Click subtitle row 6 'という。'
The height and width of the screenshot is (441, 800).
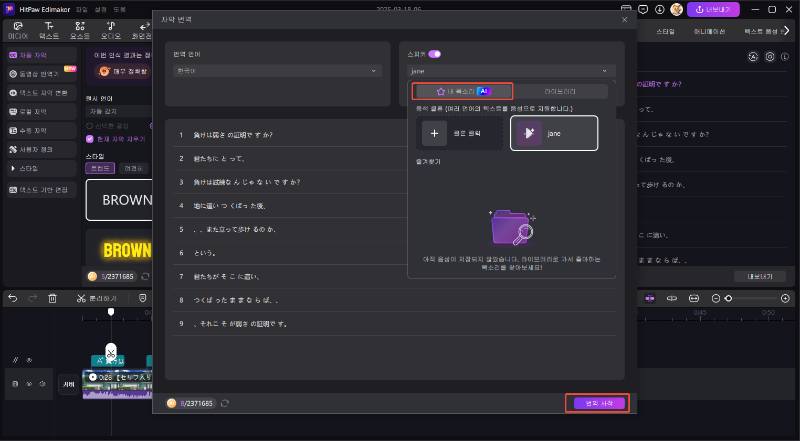coord(394,253)
